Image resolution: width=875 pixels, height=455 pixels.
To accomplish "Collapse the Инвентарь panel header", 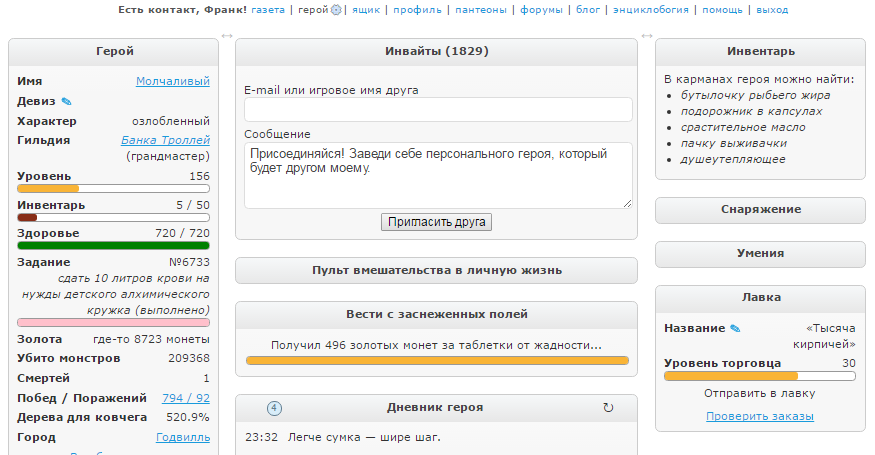I will (760, 52).
